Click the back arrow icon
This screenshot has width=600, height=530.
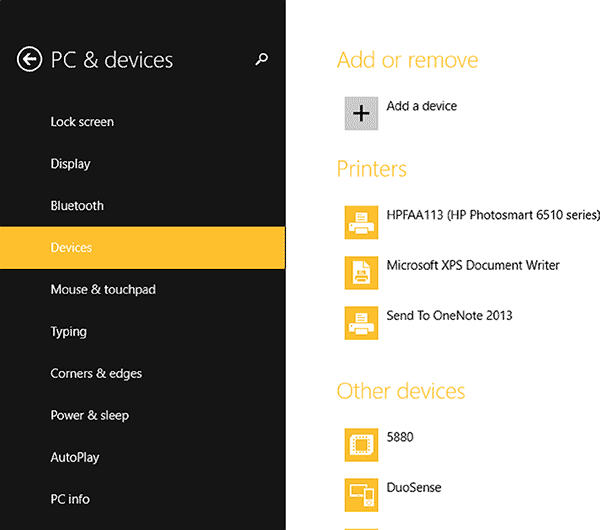[29, 60]
